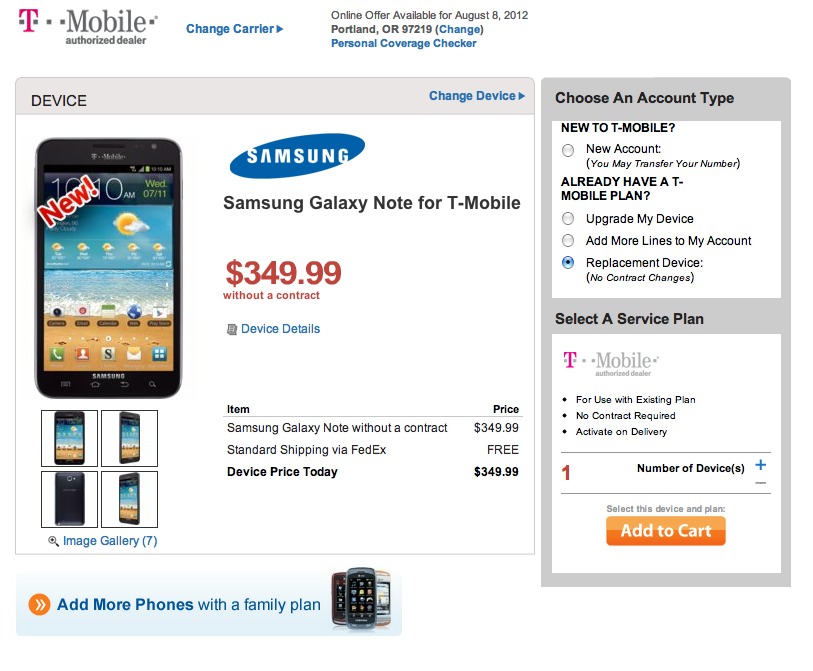Open Image Gallery (7) link

click(x=110, y=541)
